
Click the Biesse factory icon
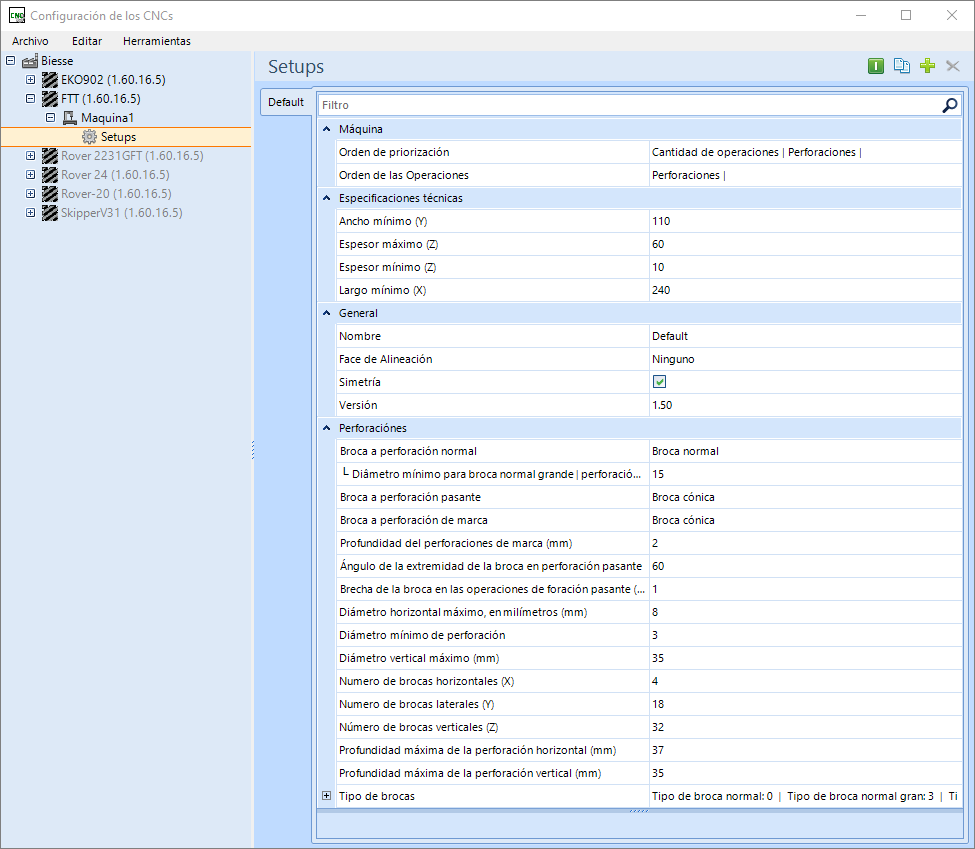30,61
